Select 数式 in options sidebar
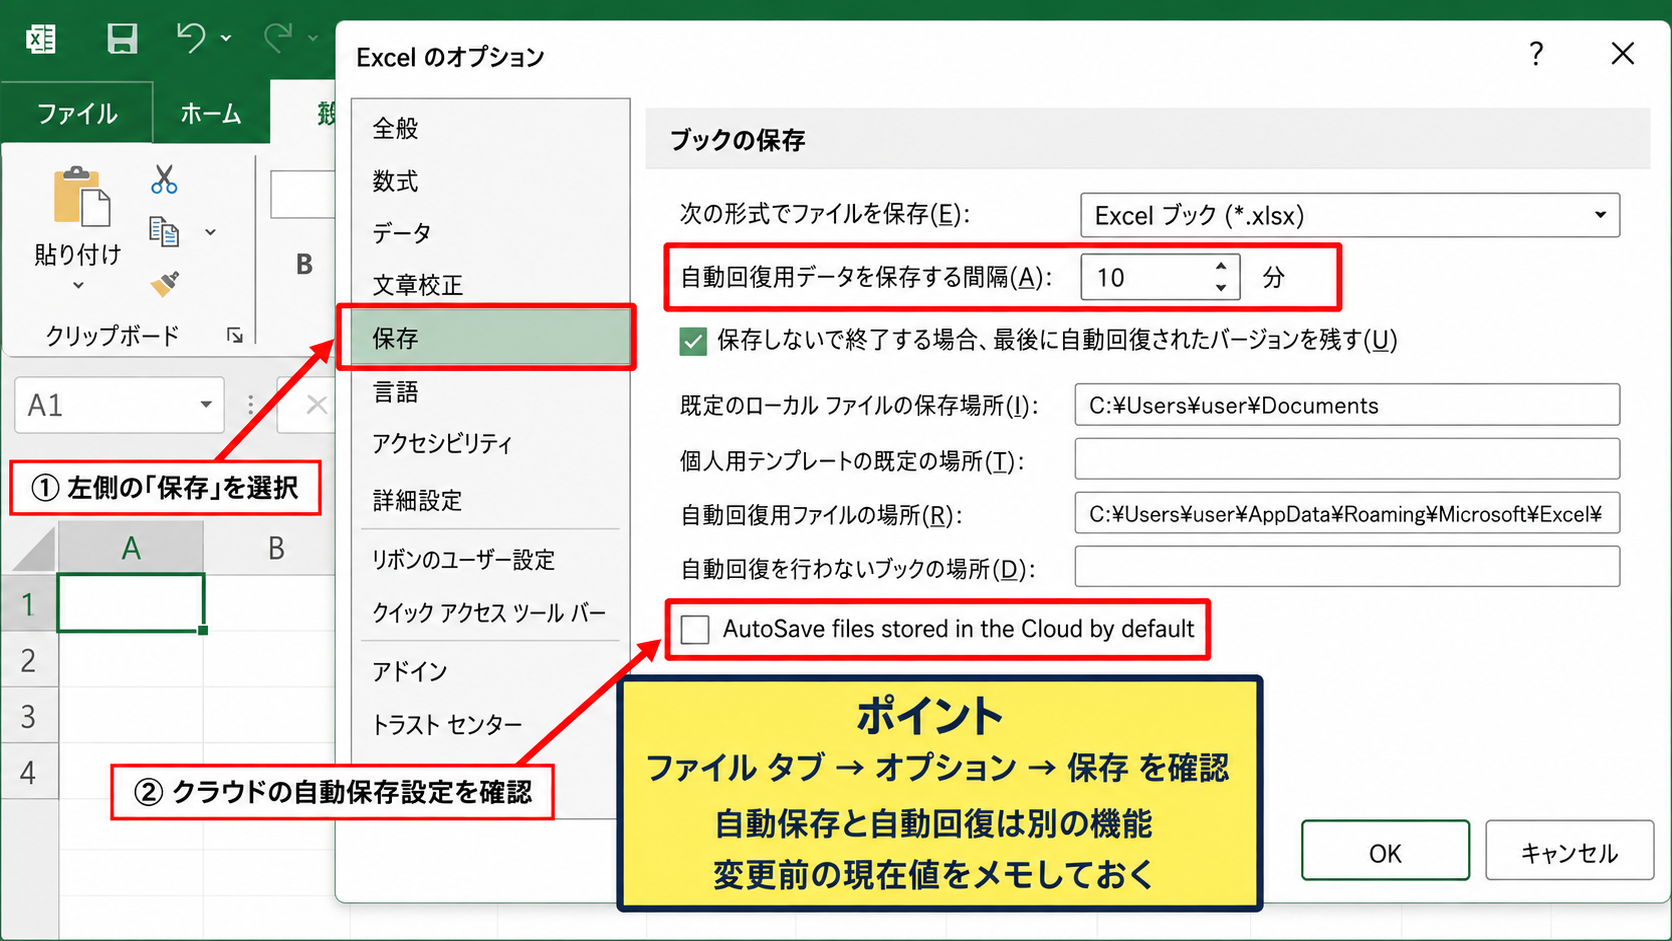This screenshot has width=1672, height=941. point(491,181)
